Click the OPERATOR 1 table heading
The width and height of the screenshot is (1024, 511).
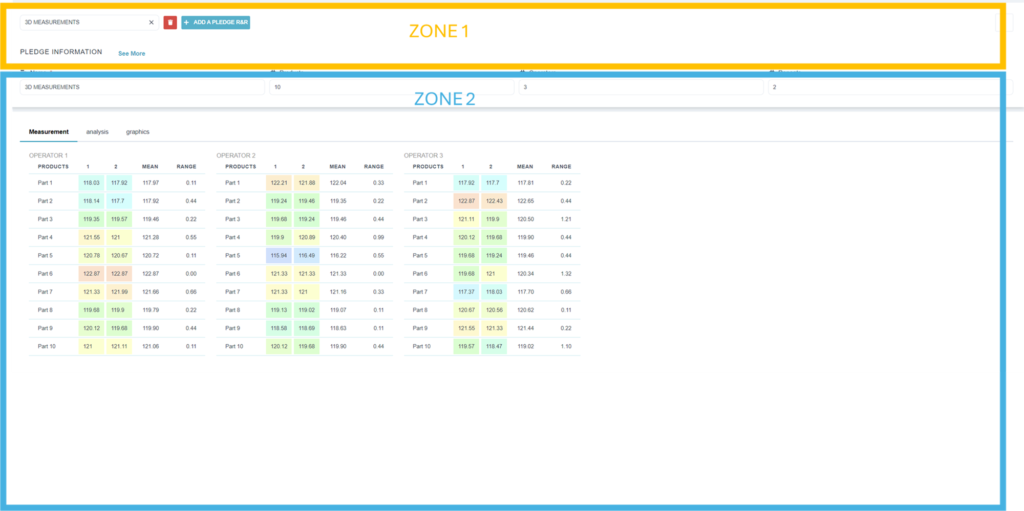click(x=48, y=156)
